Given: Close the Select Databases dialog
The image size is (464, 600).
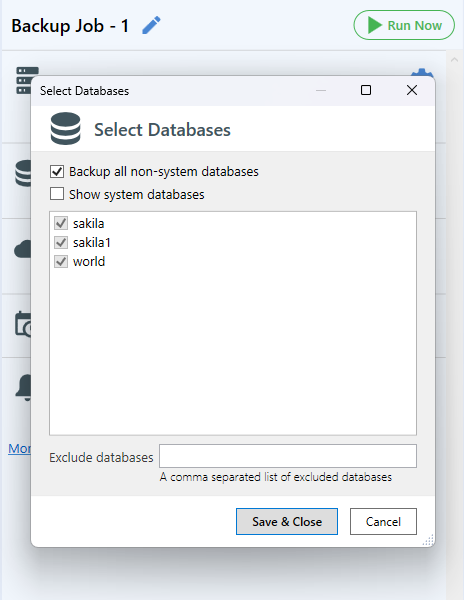Looking at the screenshot, I should click(x=412, y=90).
